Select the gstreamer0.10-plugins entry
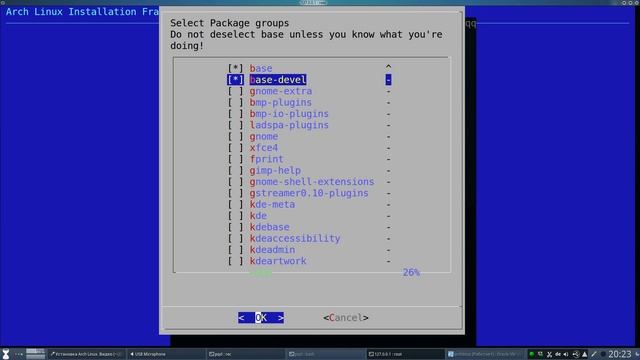This screenshot has height=360, width=640. click(309, 193)
